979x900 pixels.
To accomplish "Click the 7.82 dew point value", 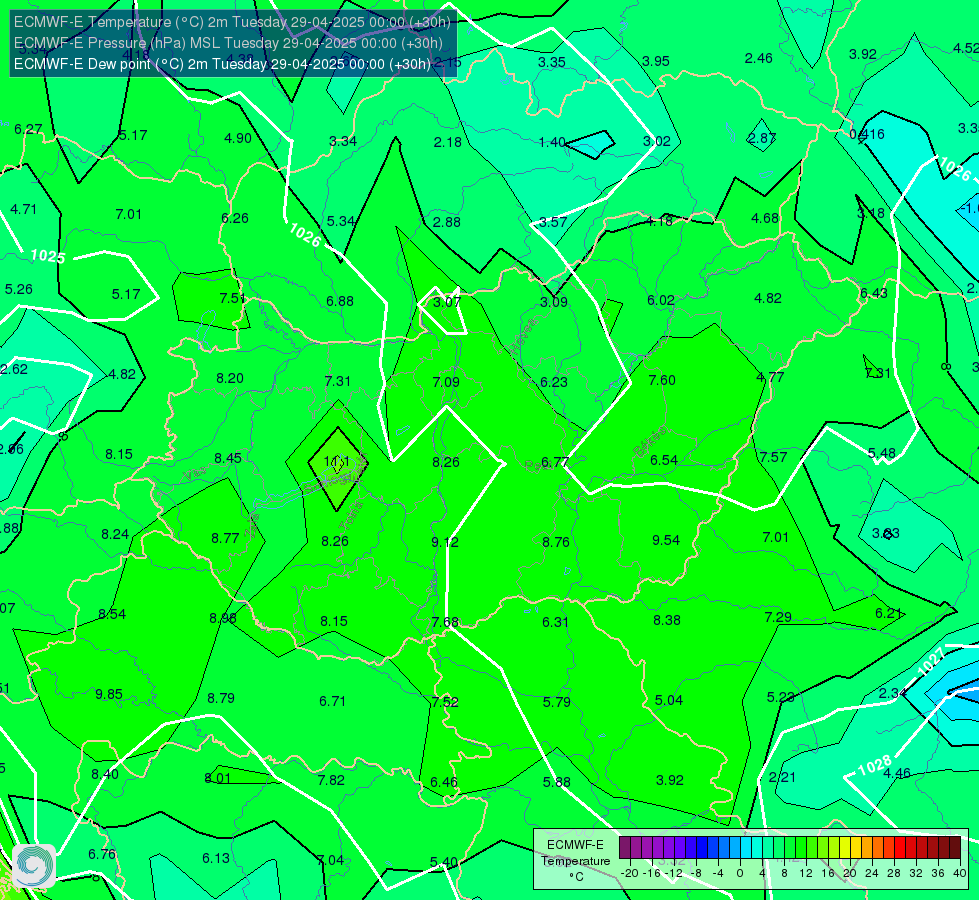I will click(x=331, y=779).
